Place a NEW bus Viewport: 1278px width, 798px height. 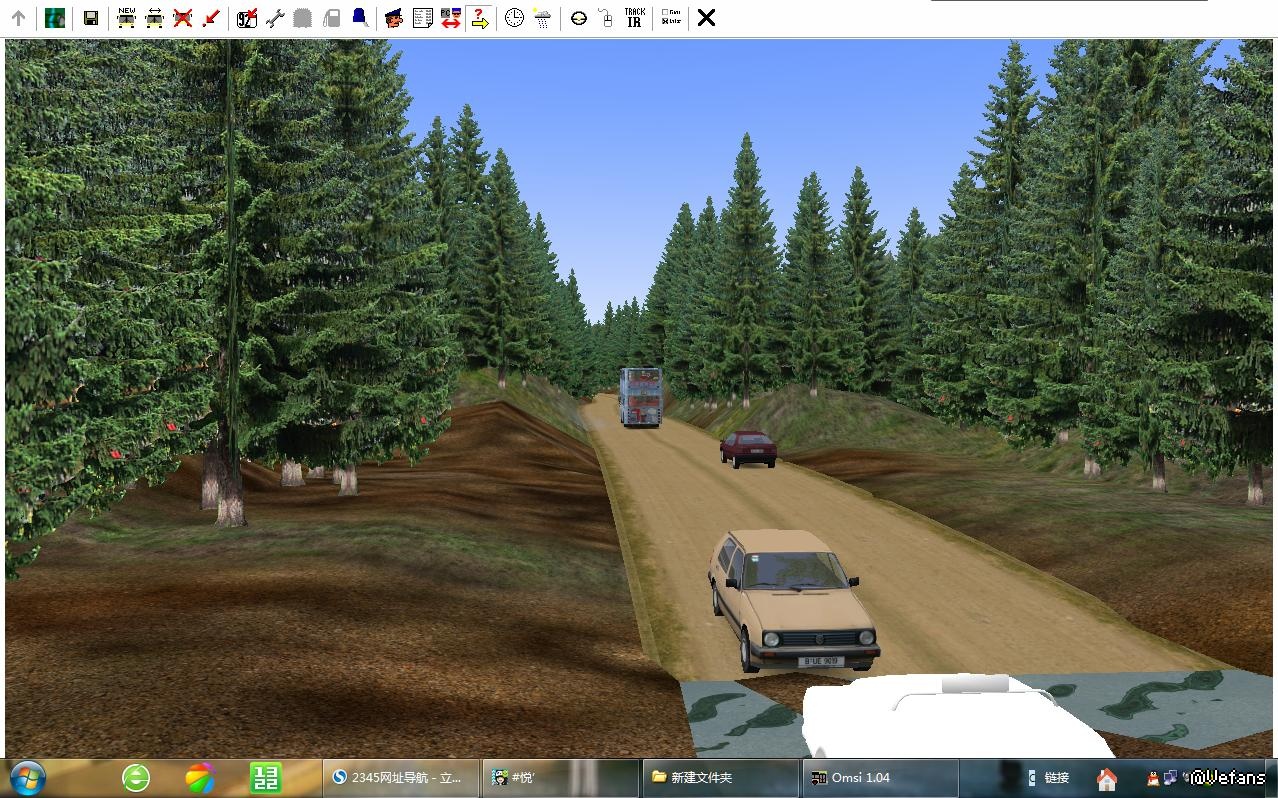tap(126, 18)
